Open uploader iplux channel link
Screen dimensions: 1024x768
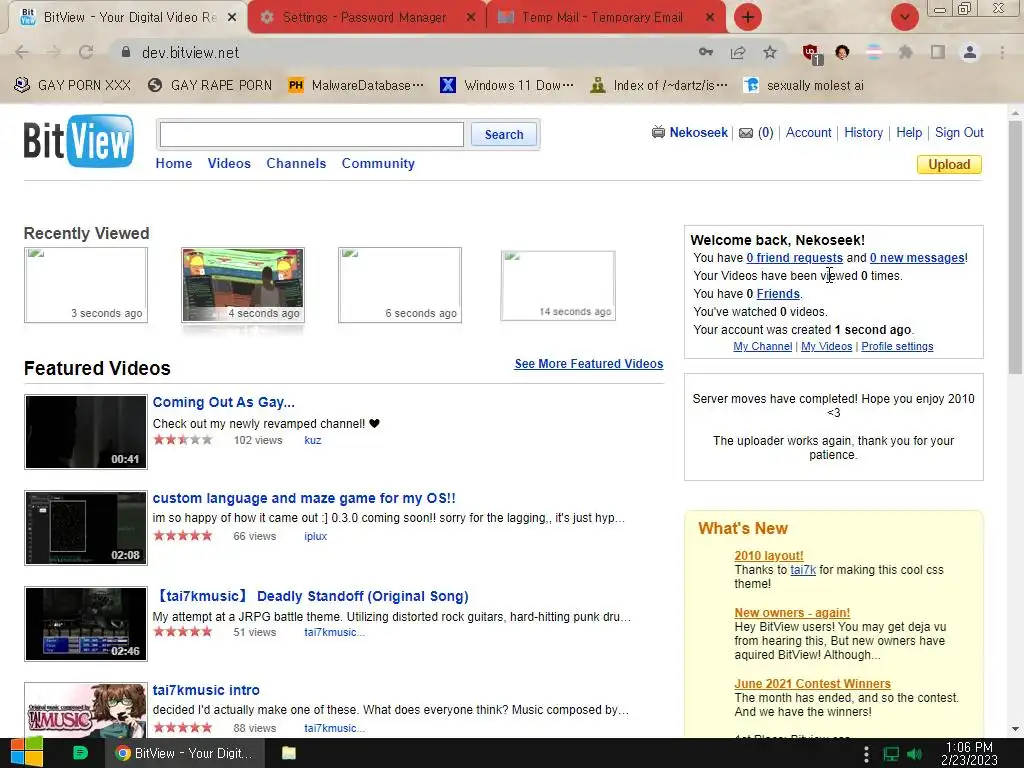tap(315, 537)
